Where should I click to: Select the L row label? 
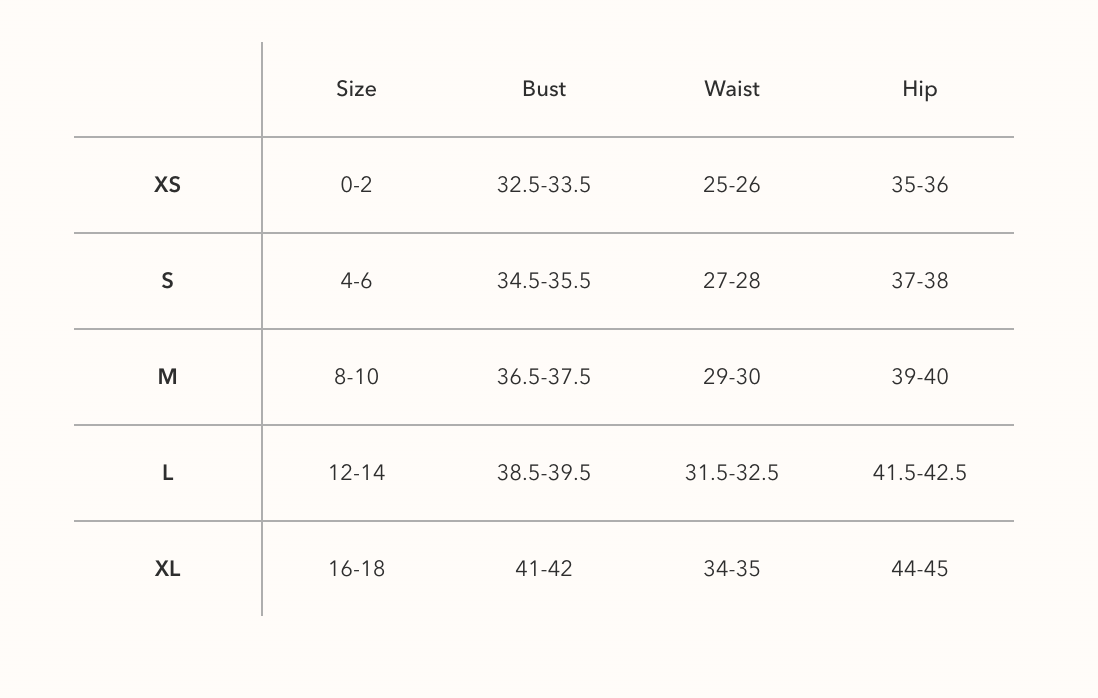[168, 473]
